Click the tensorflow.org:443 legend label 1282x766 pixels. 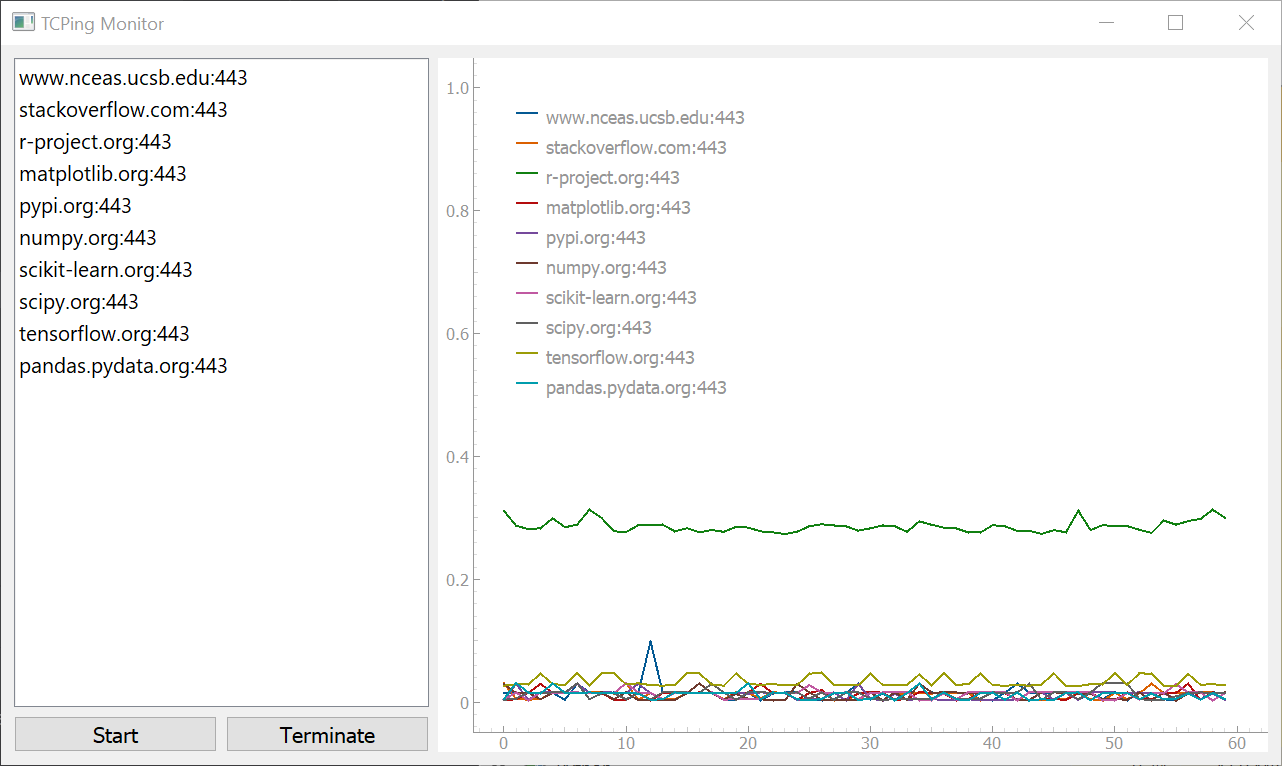click(x=620, y=358)
